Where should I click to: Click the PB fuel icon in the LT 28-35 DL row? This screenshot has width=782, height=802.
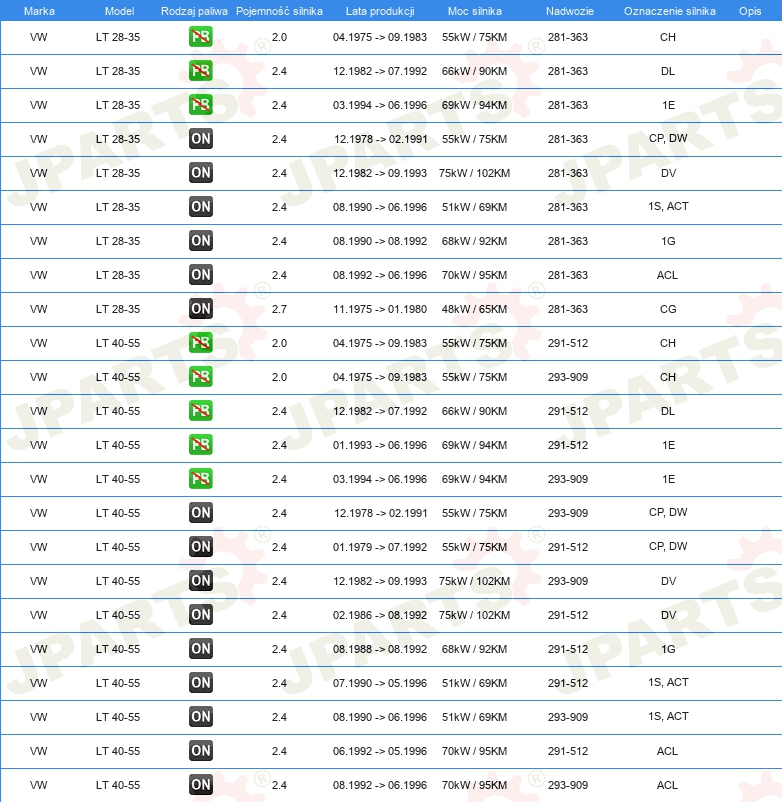[x=200, y=71]
